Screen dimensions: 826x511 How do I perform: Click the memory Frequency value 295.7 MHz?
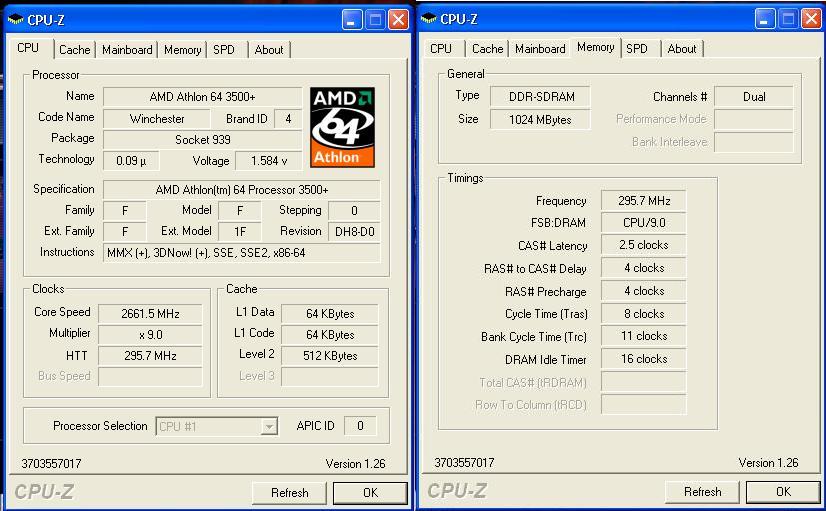(x=644, y=201)
